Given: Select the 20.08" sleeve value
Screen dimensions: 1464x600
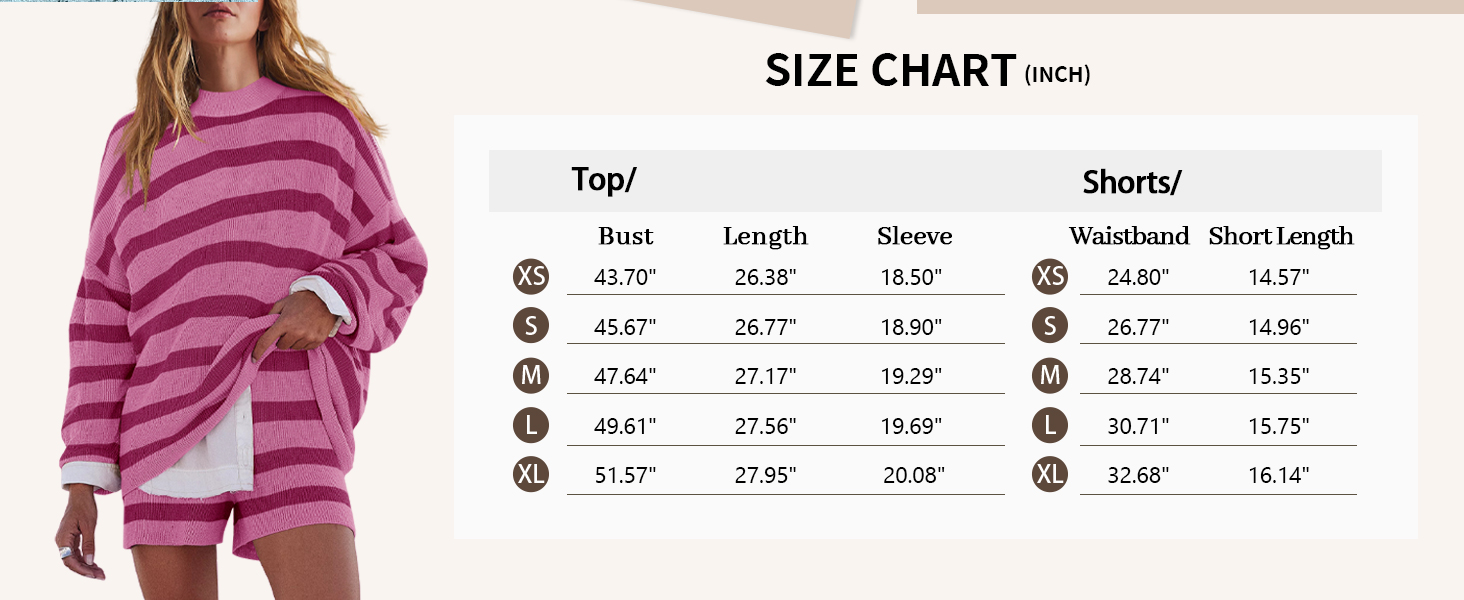Looking at the screenshot, I should 913,476.
